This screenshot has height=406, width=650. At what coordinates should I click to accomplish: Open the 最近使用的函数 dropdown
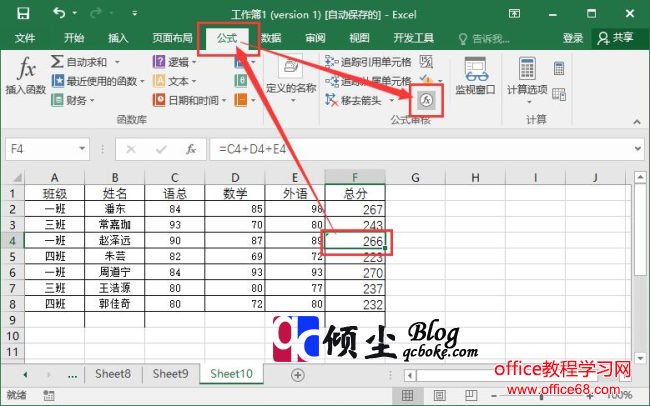tap(98, 81)
